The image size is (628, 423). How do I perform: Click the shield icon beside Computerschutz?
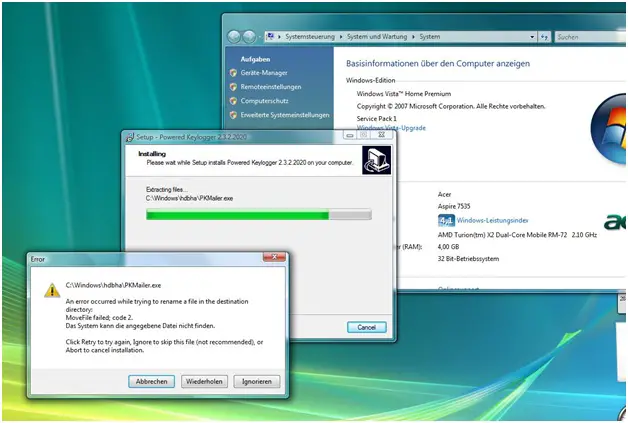pos(233,100)
